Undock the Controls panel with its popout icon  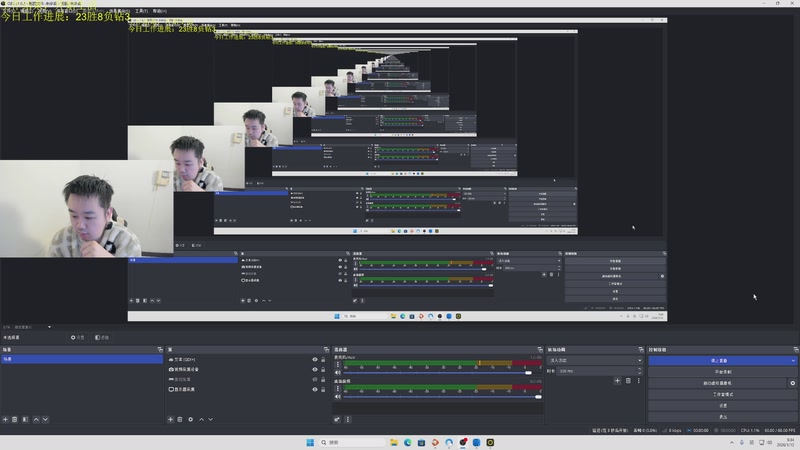pyautogui.click(x=795, y=349)
